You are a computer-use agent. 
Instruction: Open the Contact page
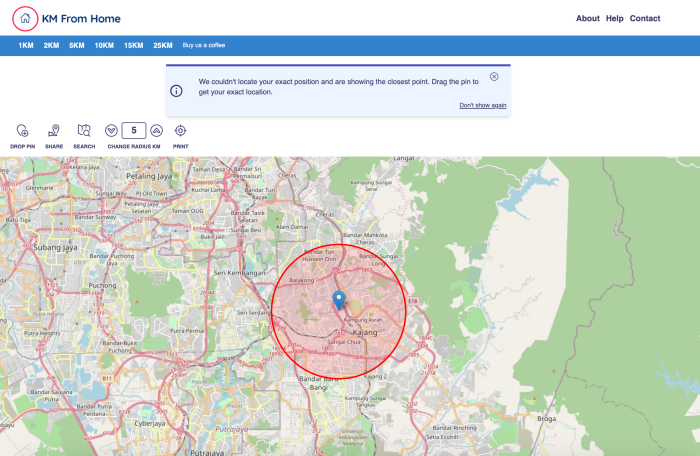pos(645,18)
